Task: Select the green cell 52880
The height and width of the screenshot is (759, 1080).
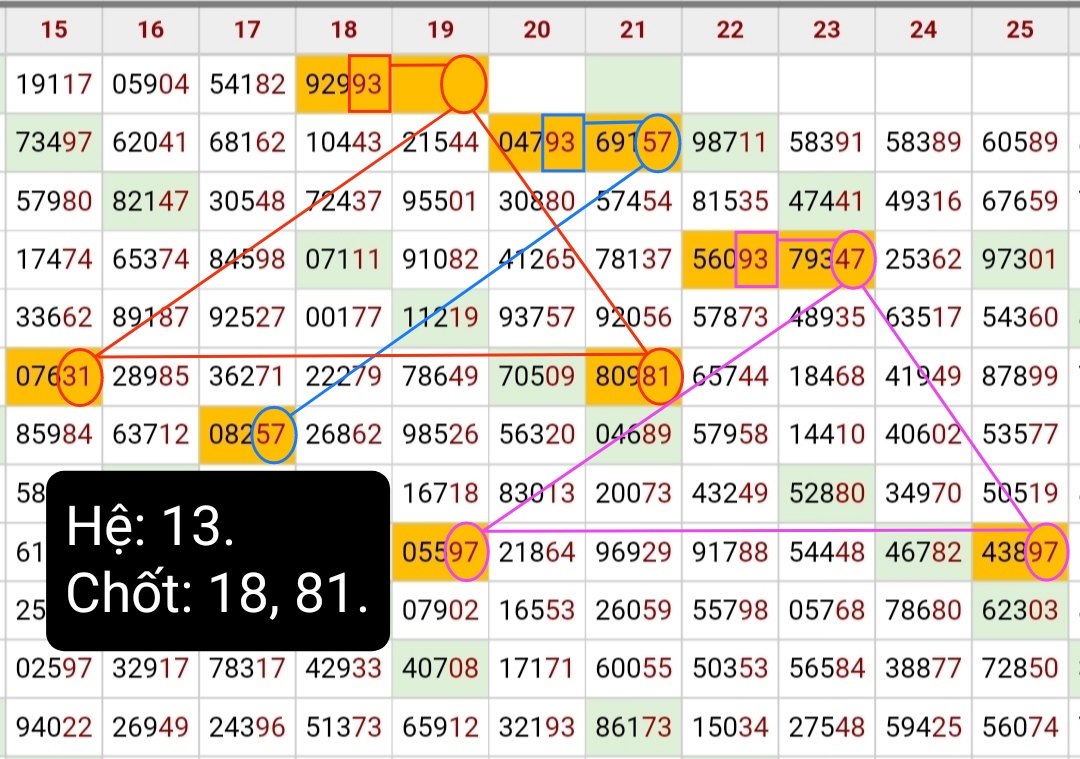Action: (x=827, y=493)
